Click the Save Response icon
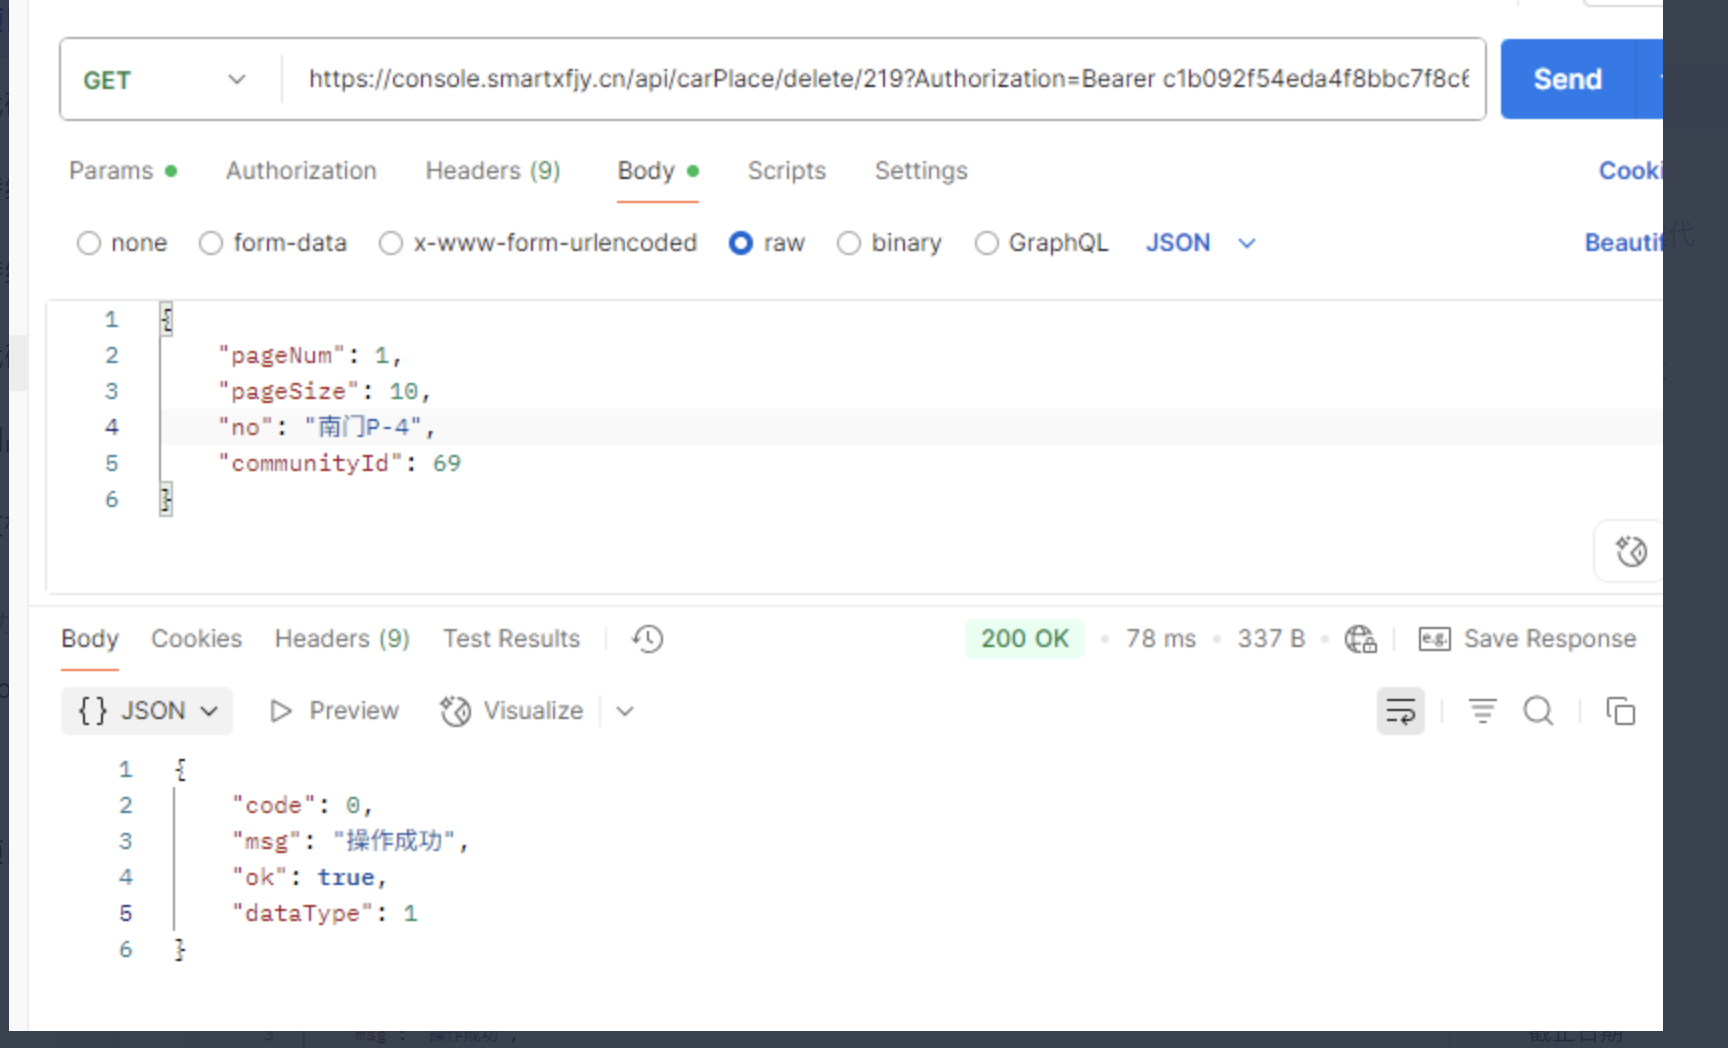Viewport: 1728px width, 1048px height. click(x=1434, y=639)
